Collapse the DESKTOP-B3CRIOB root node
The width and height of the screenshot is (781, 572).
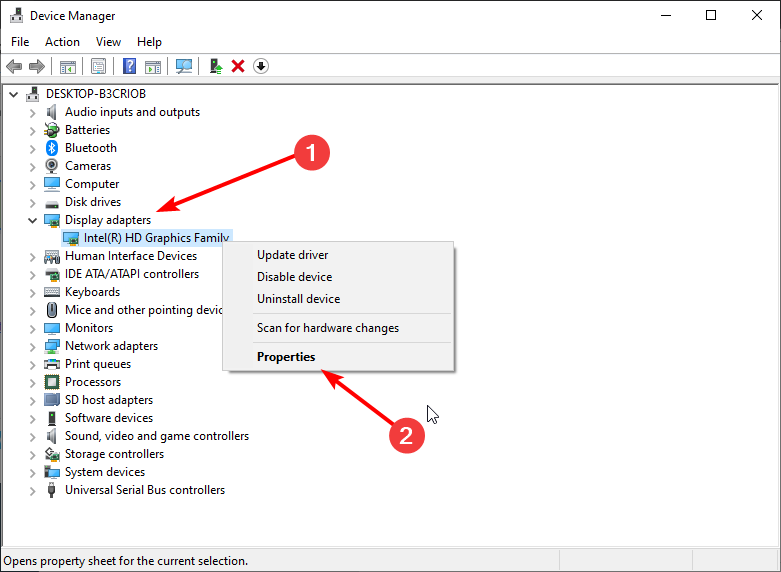pyautogui.click(x=14, y=94)
